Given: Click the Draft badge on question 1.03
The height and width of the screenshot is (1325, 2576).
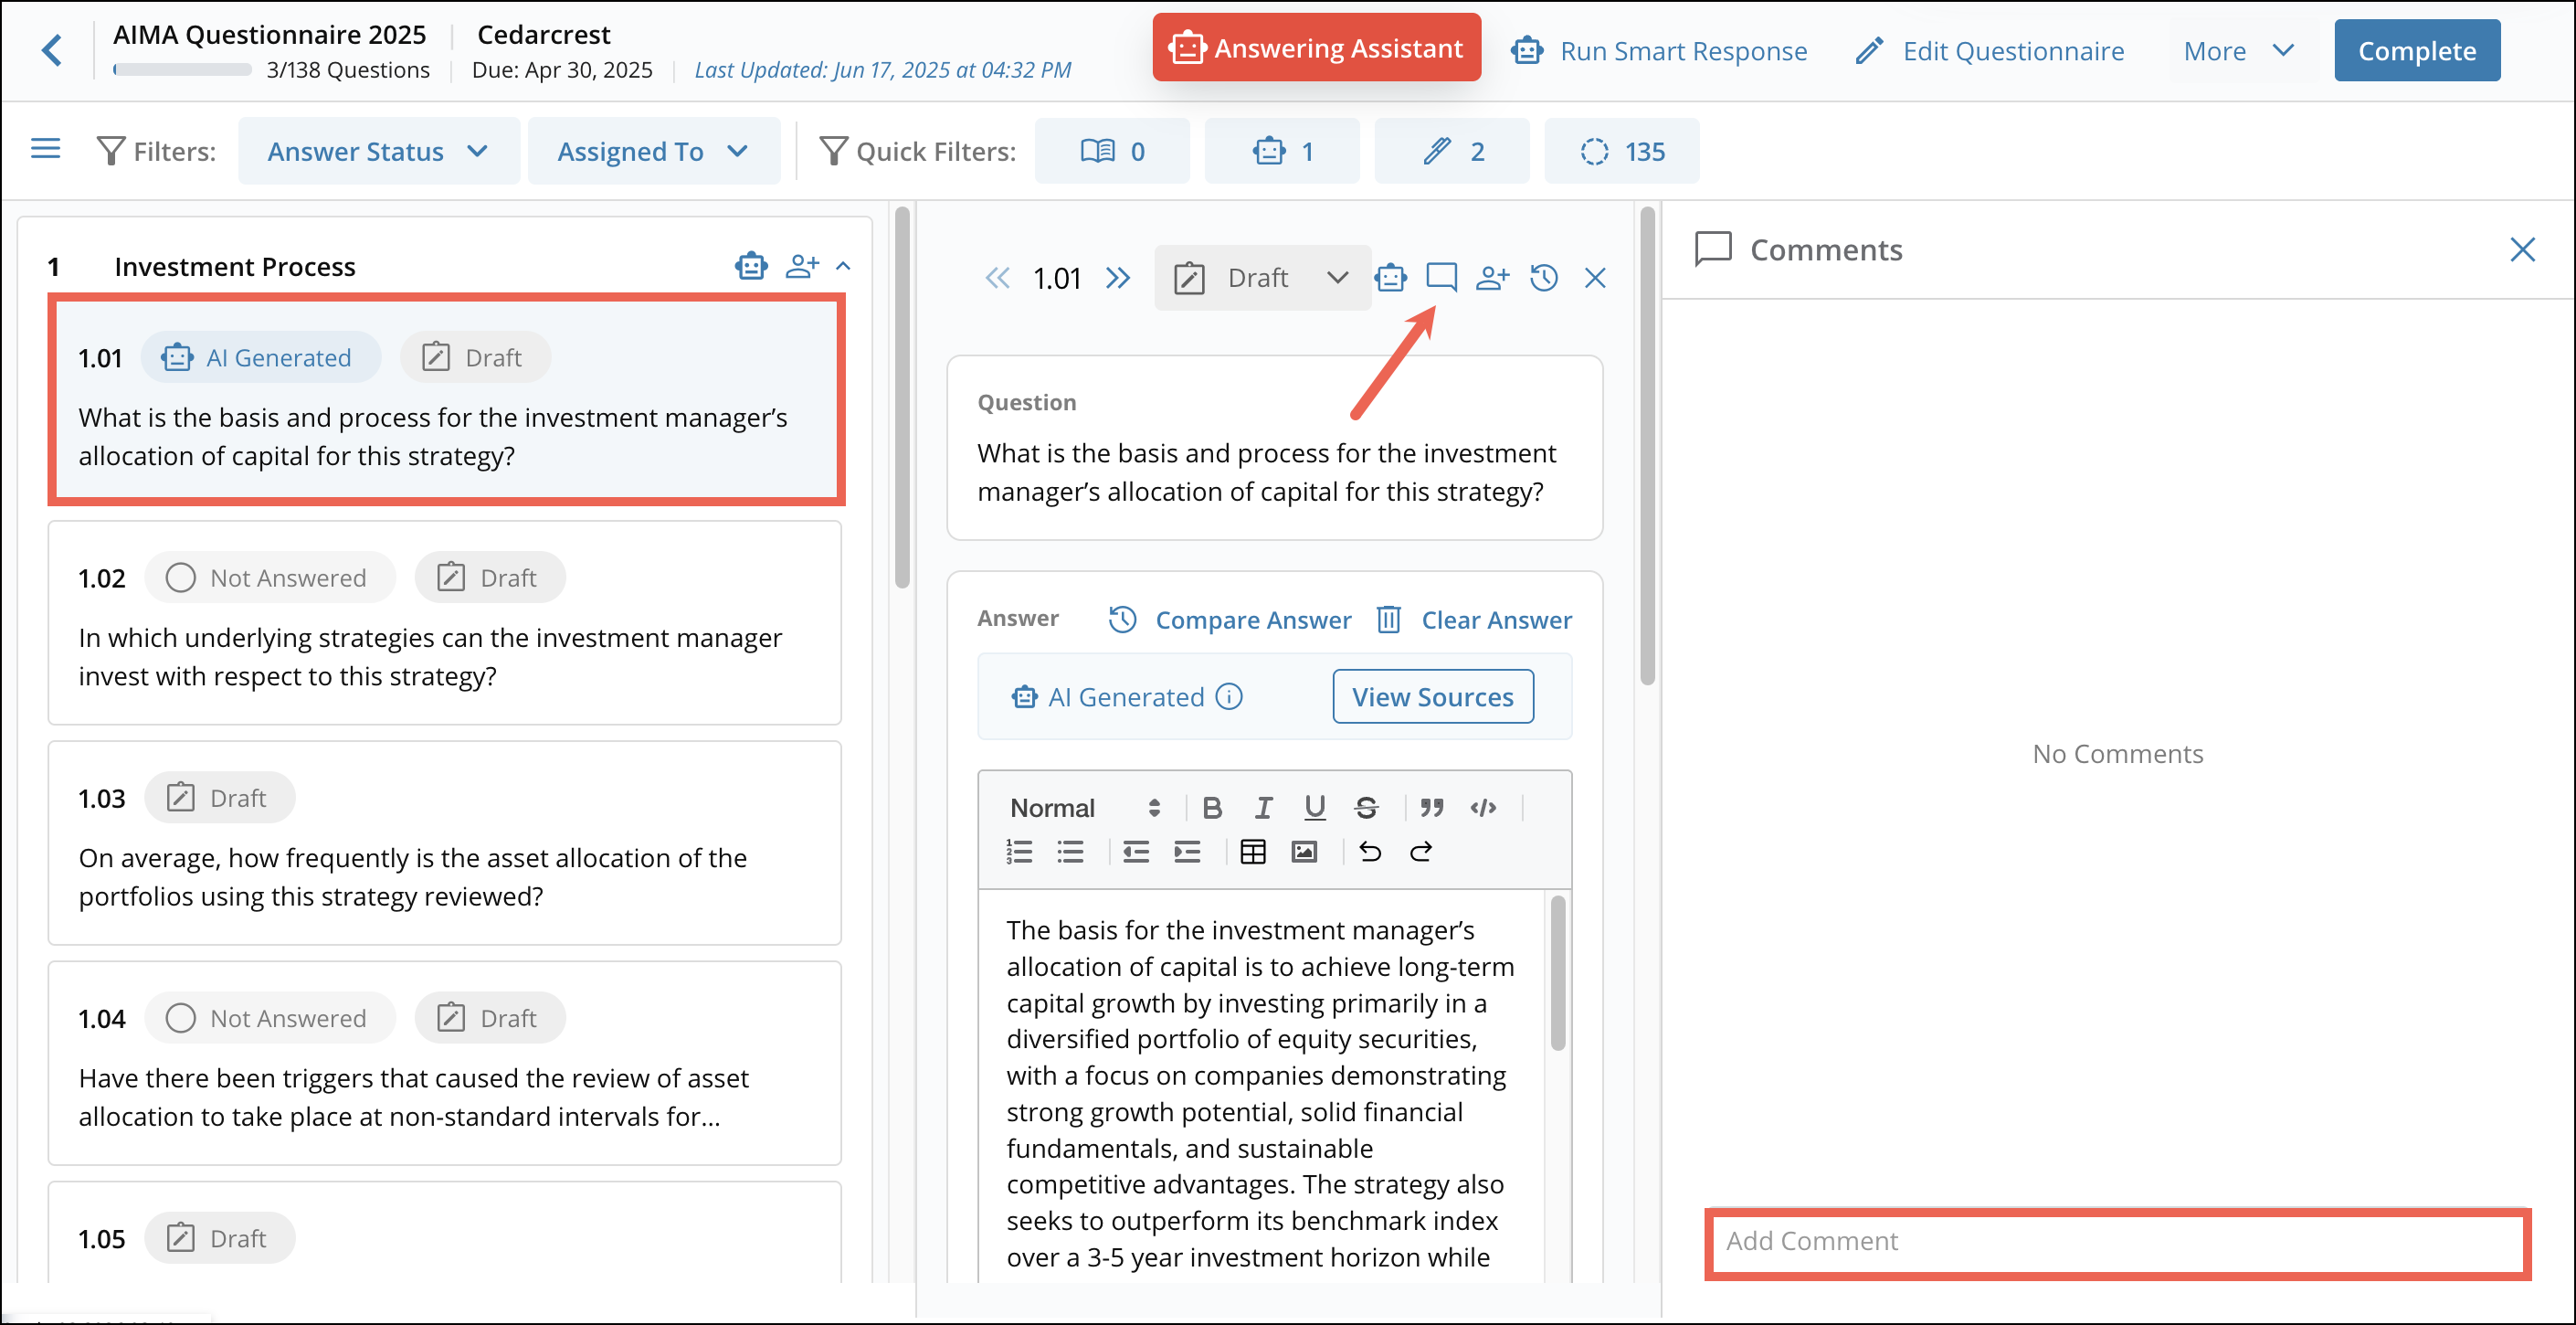Looking at the screenshot, I should (x=219, y=797).
